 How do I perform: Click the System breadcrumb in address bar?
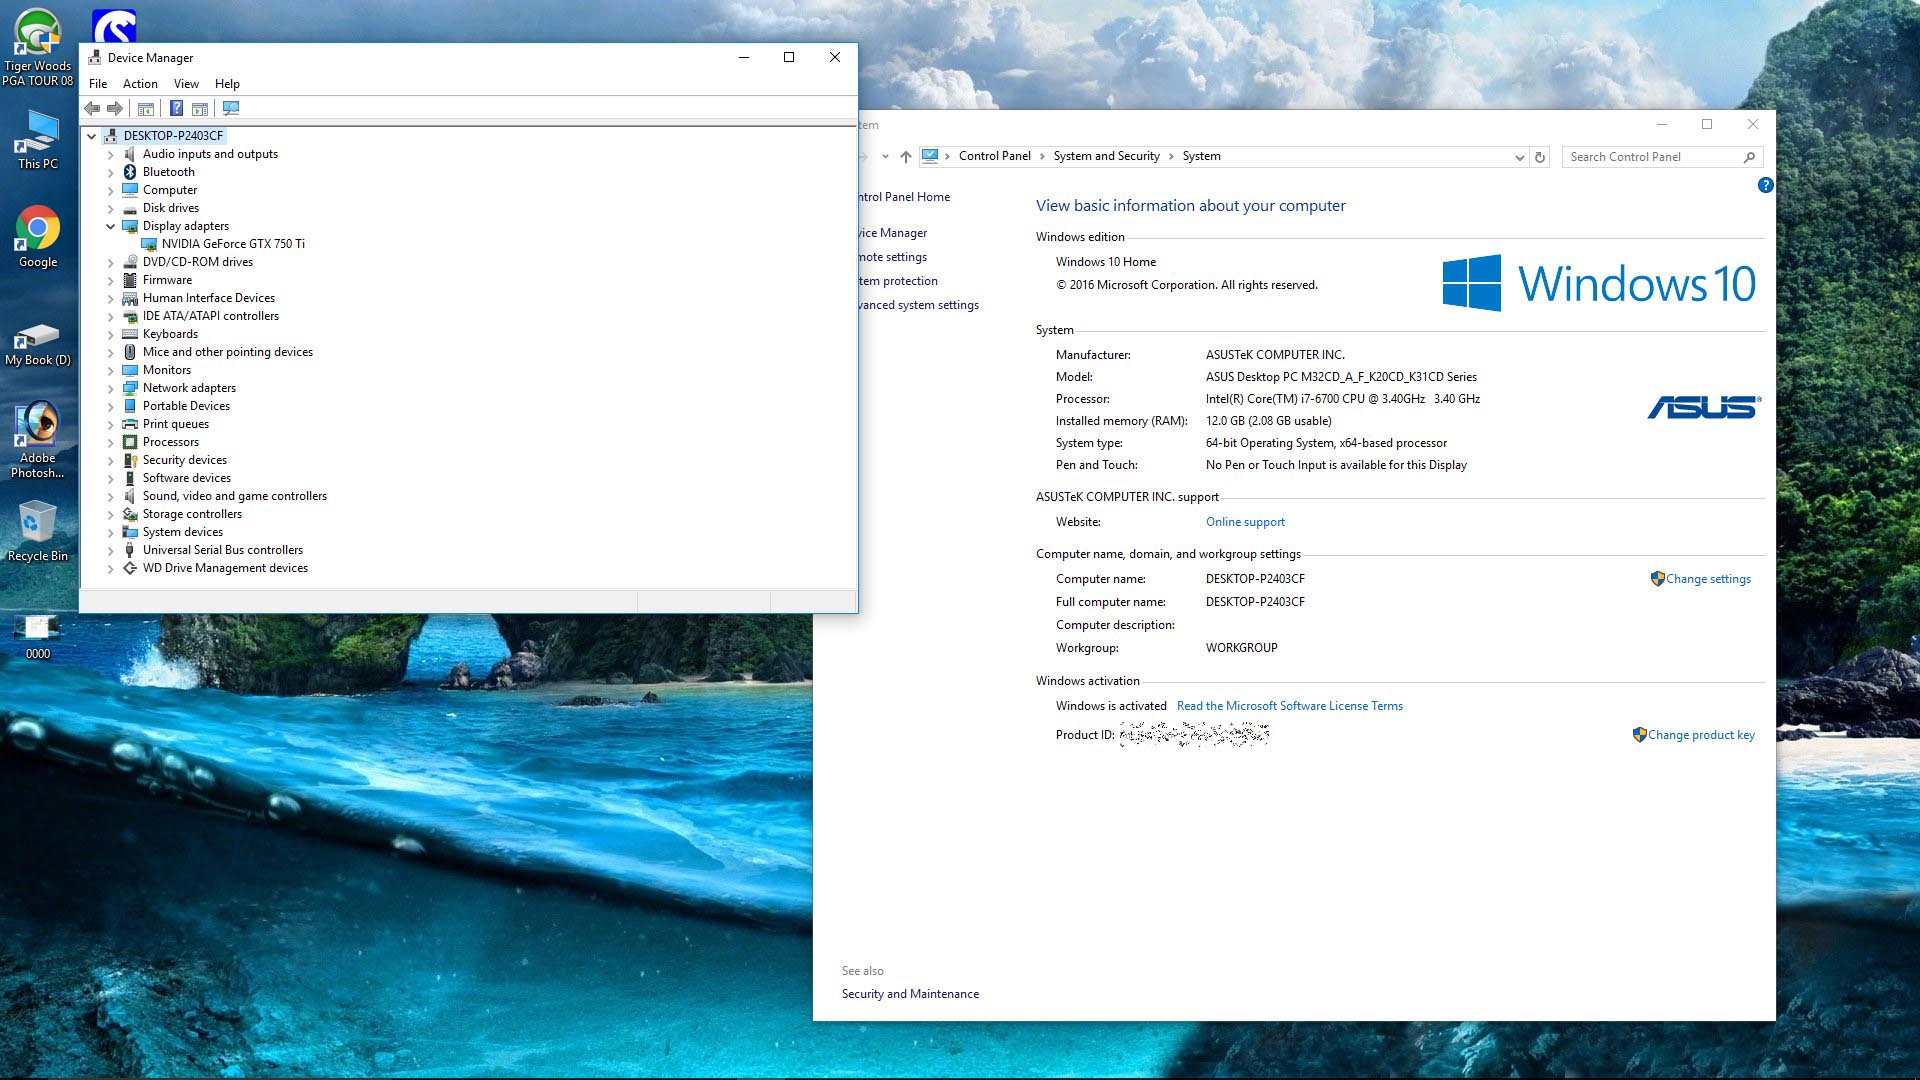1201,156
